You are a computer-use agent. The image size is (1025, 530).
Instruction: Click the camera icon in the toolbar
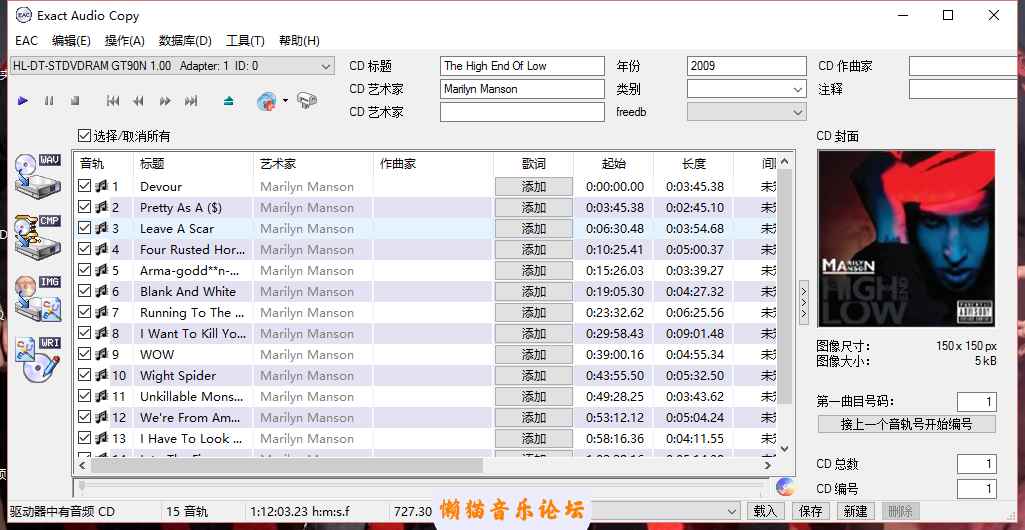tap(307, 101)
